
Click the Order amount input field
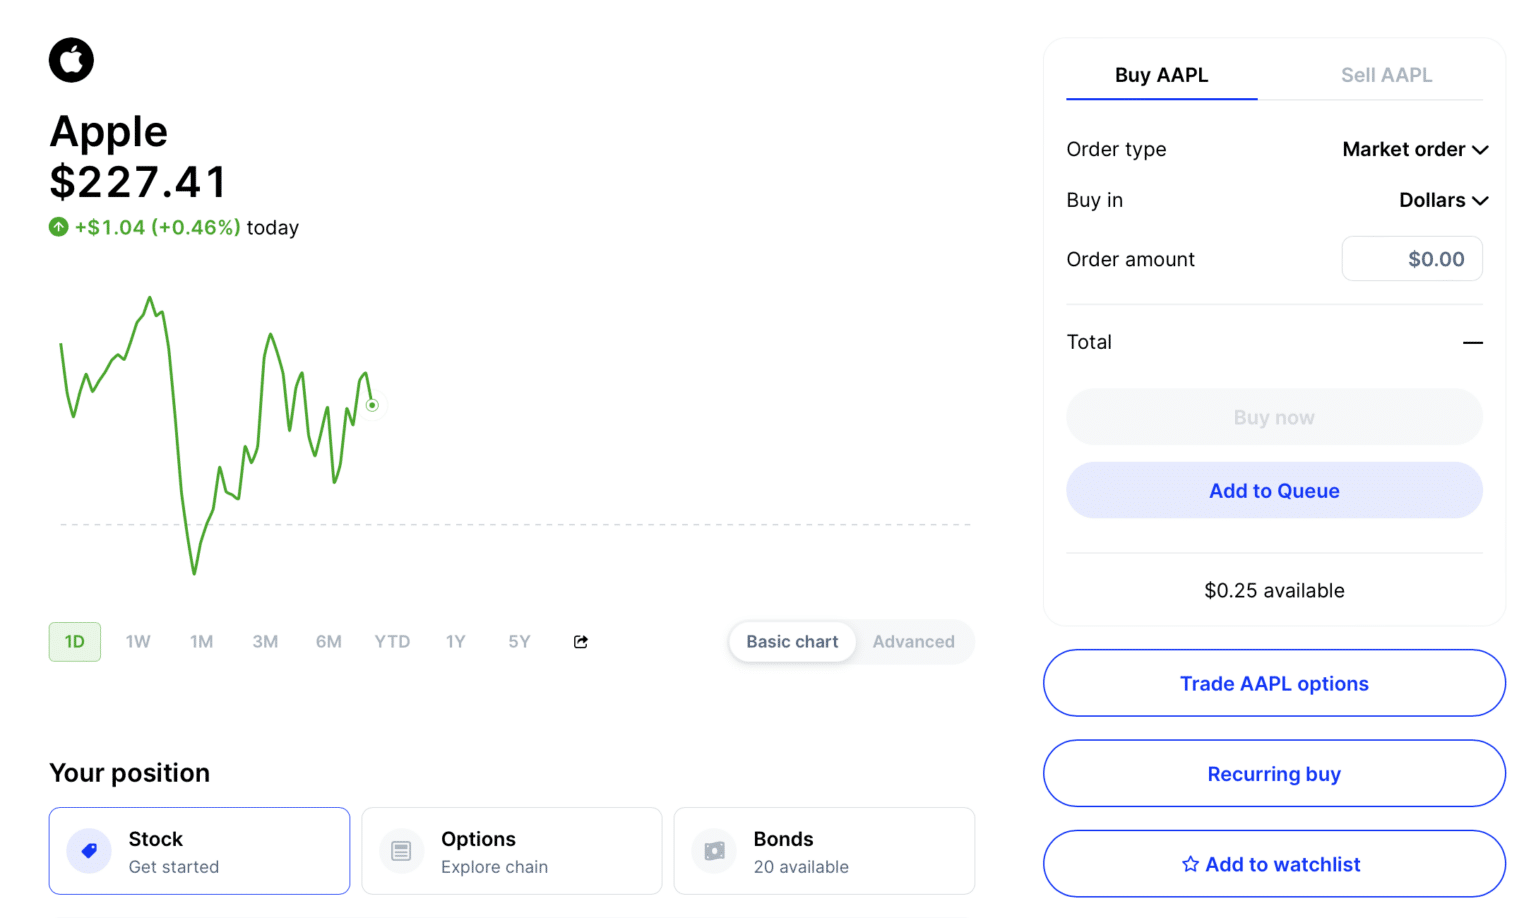[1411, 258]
